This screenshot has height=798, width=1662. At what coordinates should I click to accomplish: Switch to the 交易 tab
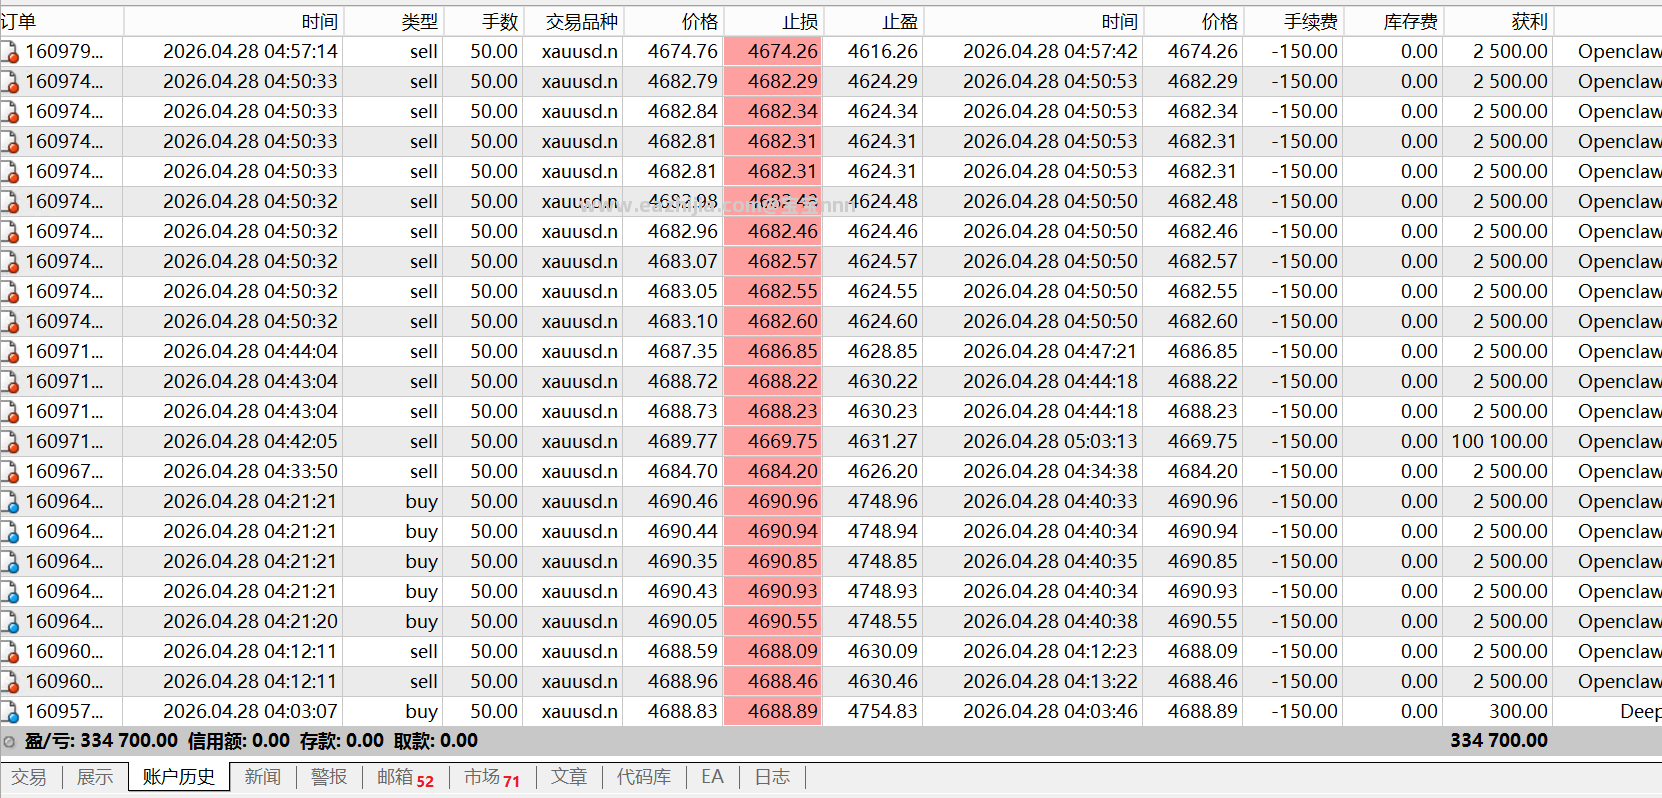[x=29, y=777]
